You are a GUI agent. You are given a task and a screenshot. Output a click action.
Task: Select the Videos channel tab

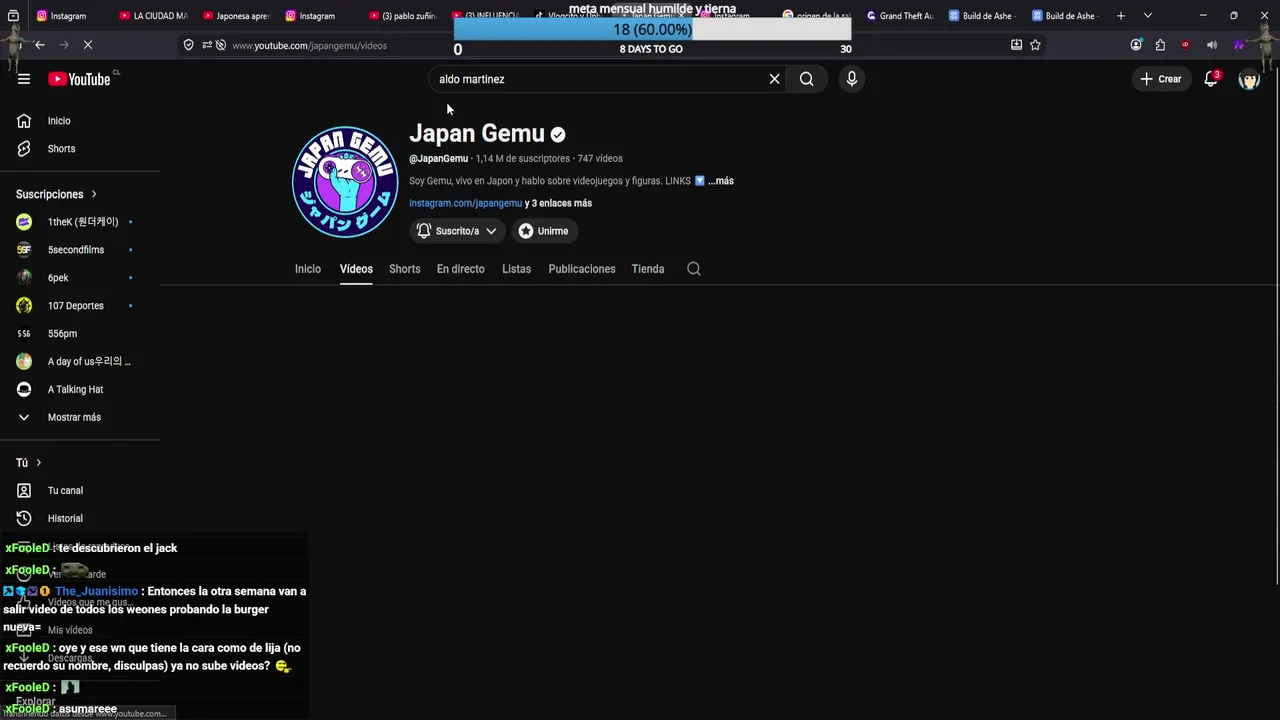[356, 269]
